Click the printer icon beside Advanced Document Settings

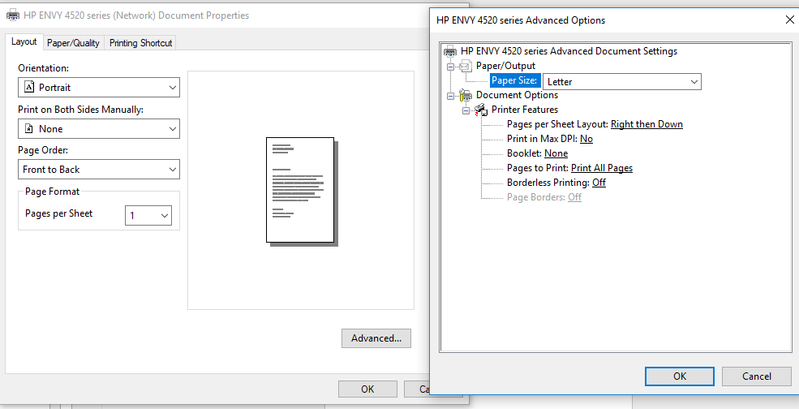point(450,51)
